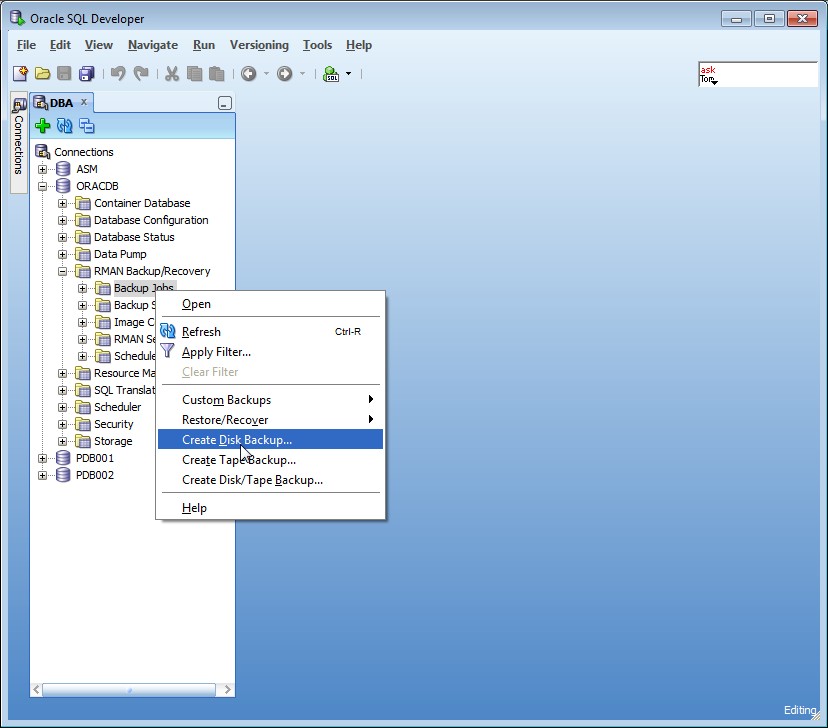Choose Create Disk Backup... from the context menu
Viewport: 828px width, 728px height.
[x=270, y=439]
